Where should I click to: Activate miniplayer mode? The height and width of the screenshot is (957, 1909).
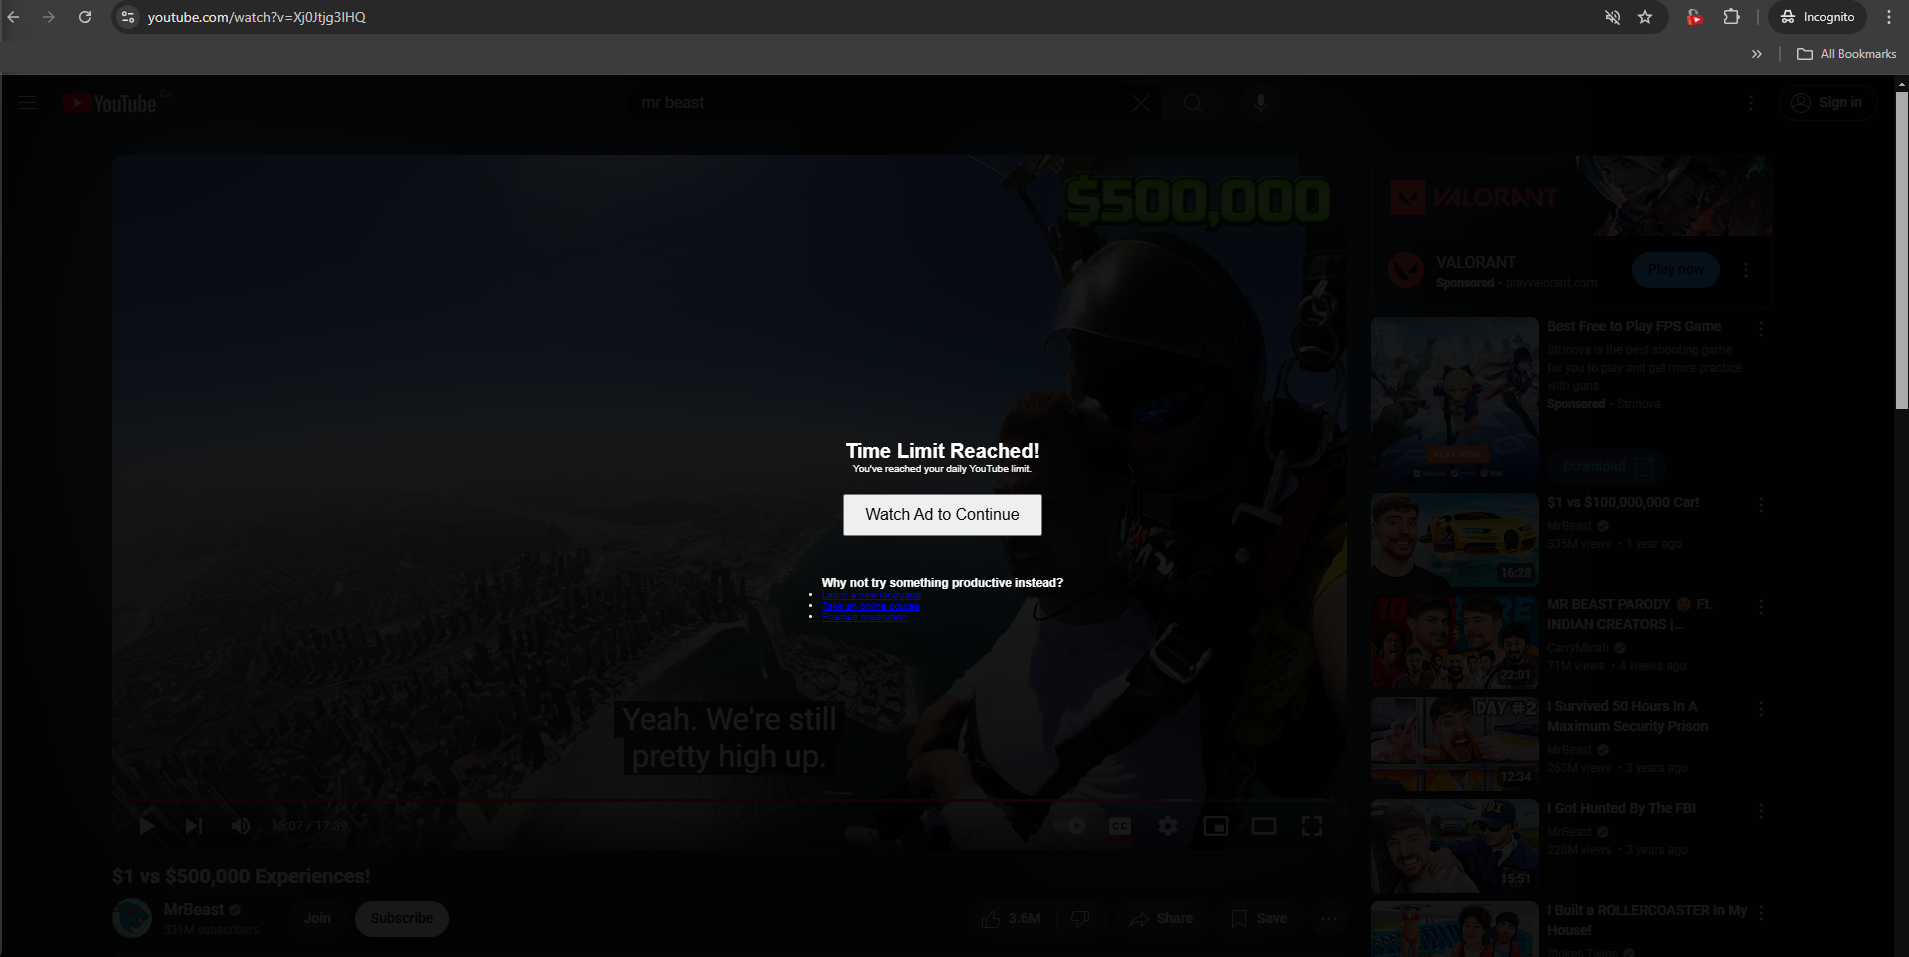pyautogui.click(x=1216, y=825)
